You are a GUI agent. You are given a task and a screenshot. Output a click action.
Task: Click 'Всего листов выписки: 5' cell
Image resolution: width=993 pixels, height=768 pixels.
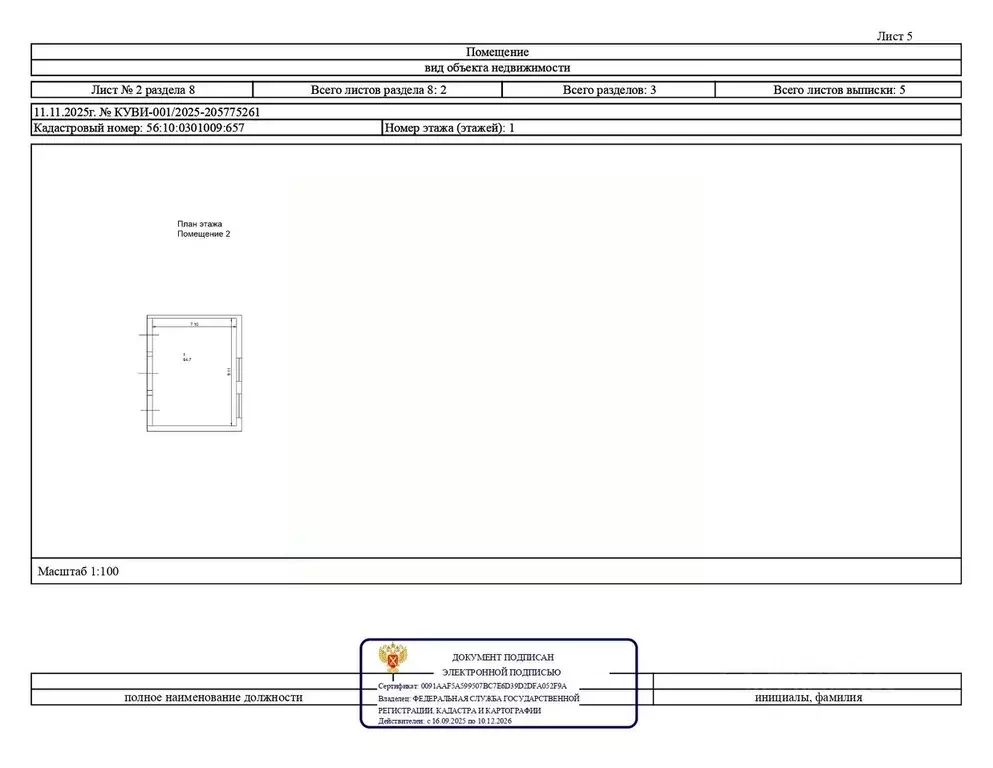(x=838, y=90)
